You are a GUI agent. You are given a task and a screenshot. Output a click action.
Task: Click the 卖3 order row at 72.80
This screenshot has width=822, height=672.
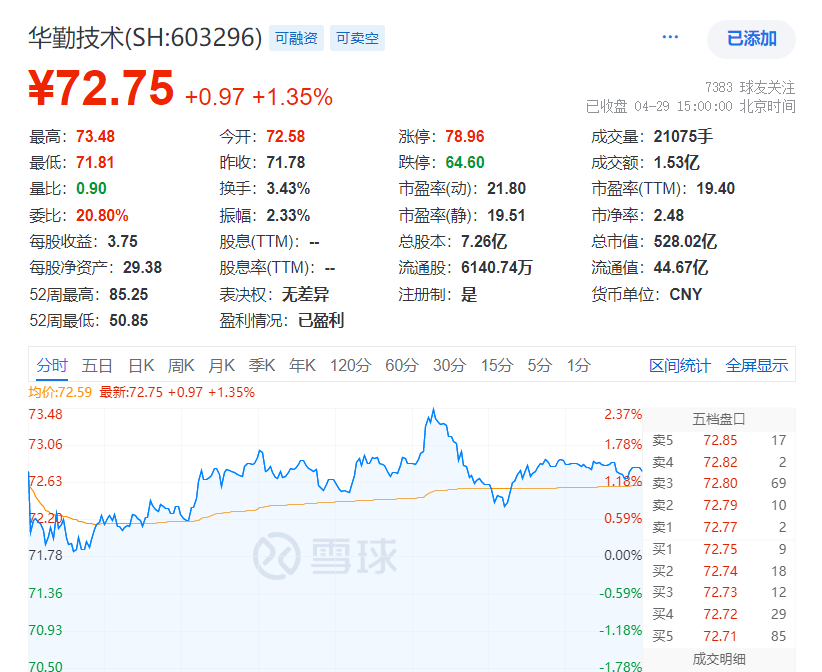[719, 483]
